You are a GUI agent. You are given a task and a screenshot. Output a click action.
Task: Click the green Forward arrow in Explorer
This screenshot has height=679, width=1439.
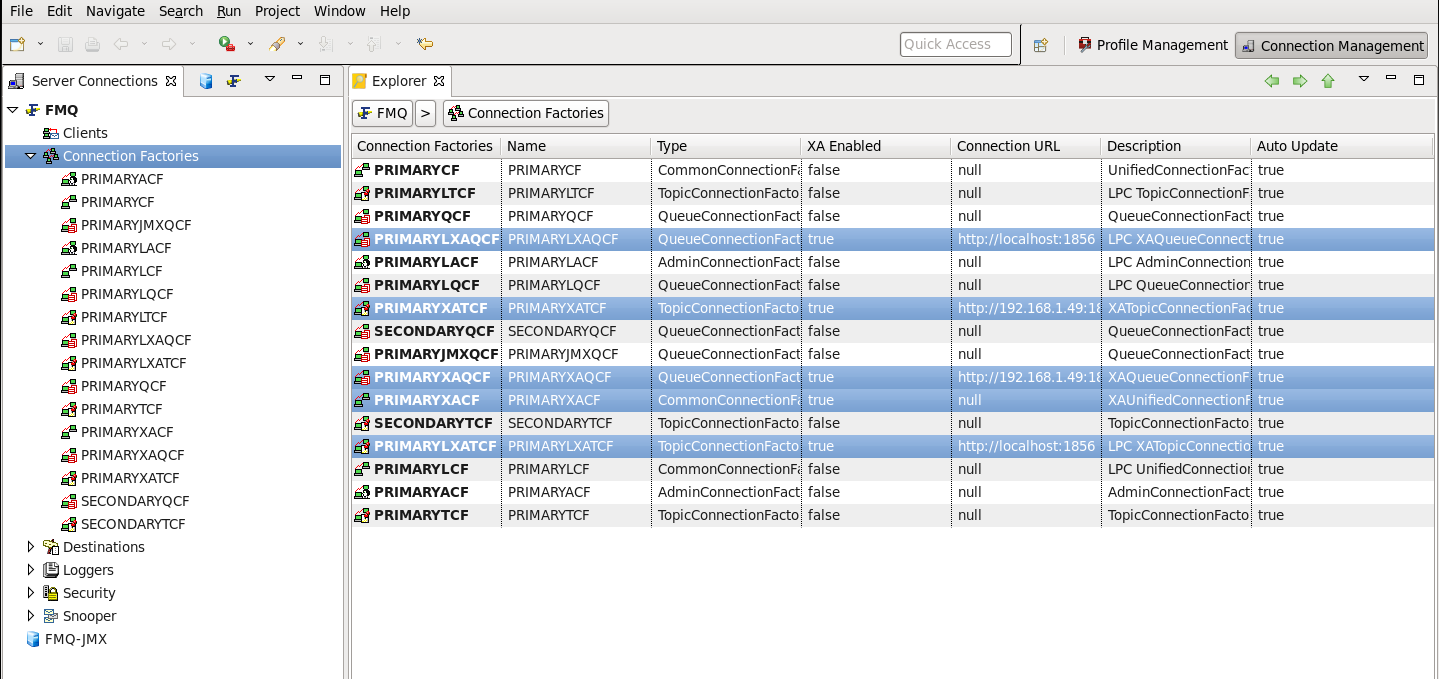1300,81
